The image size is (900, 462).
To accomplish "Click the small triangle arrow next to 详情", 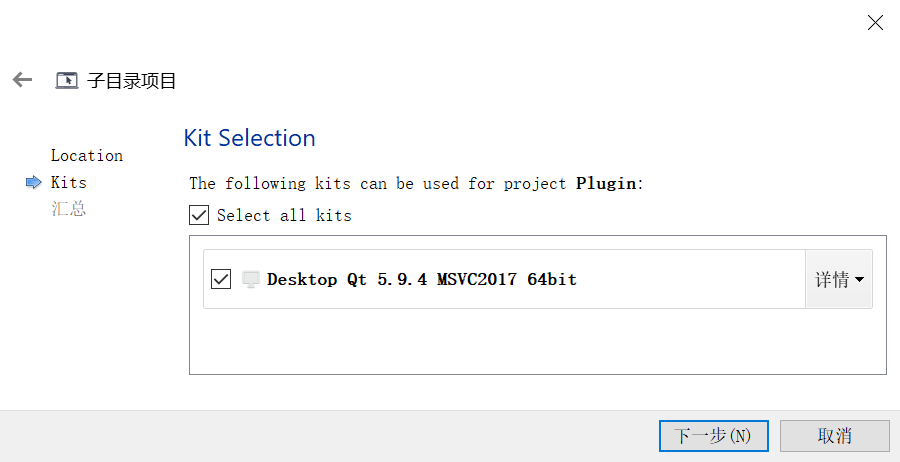I will [x=859, y=279].
